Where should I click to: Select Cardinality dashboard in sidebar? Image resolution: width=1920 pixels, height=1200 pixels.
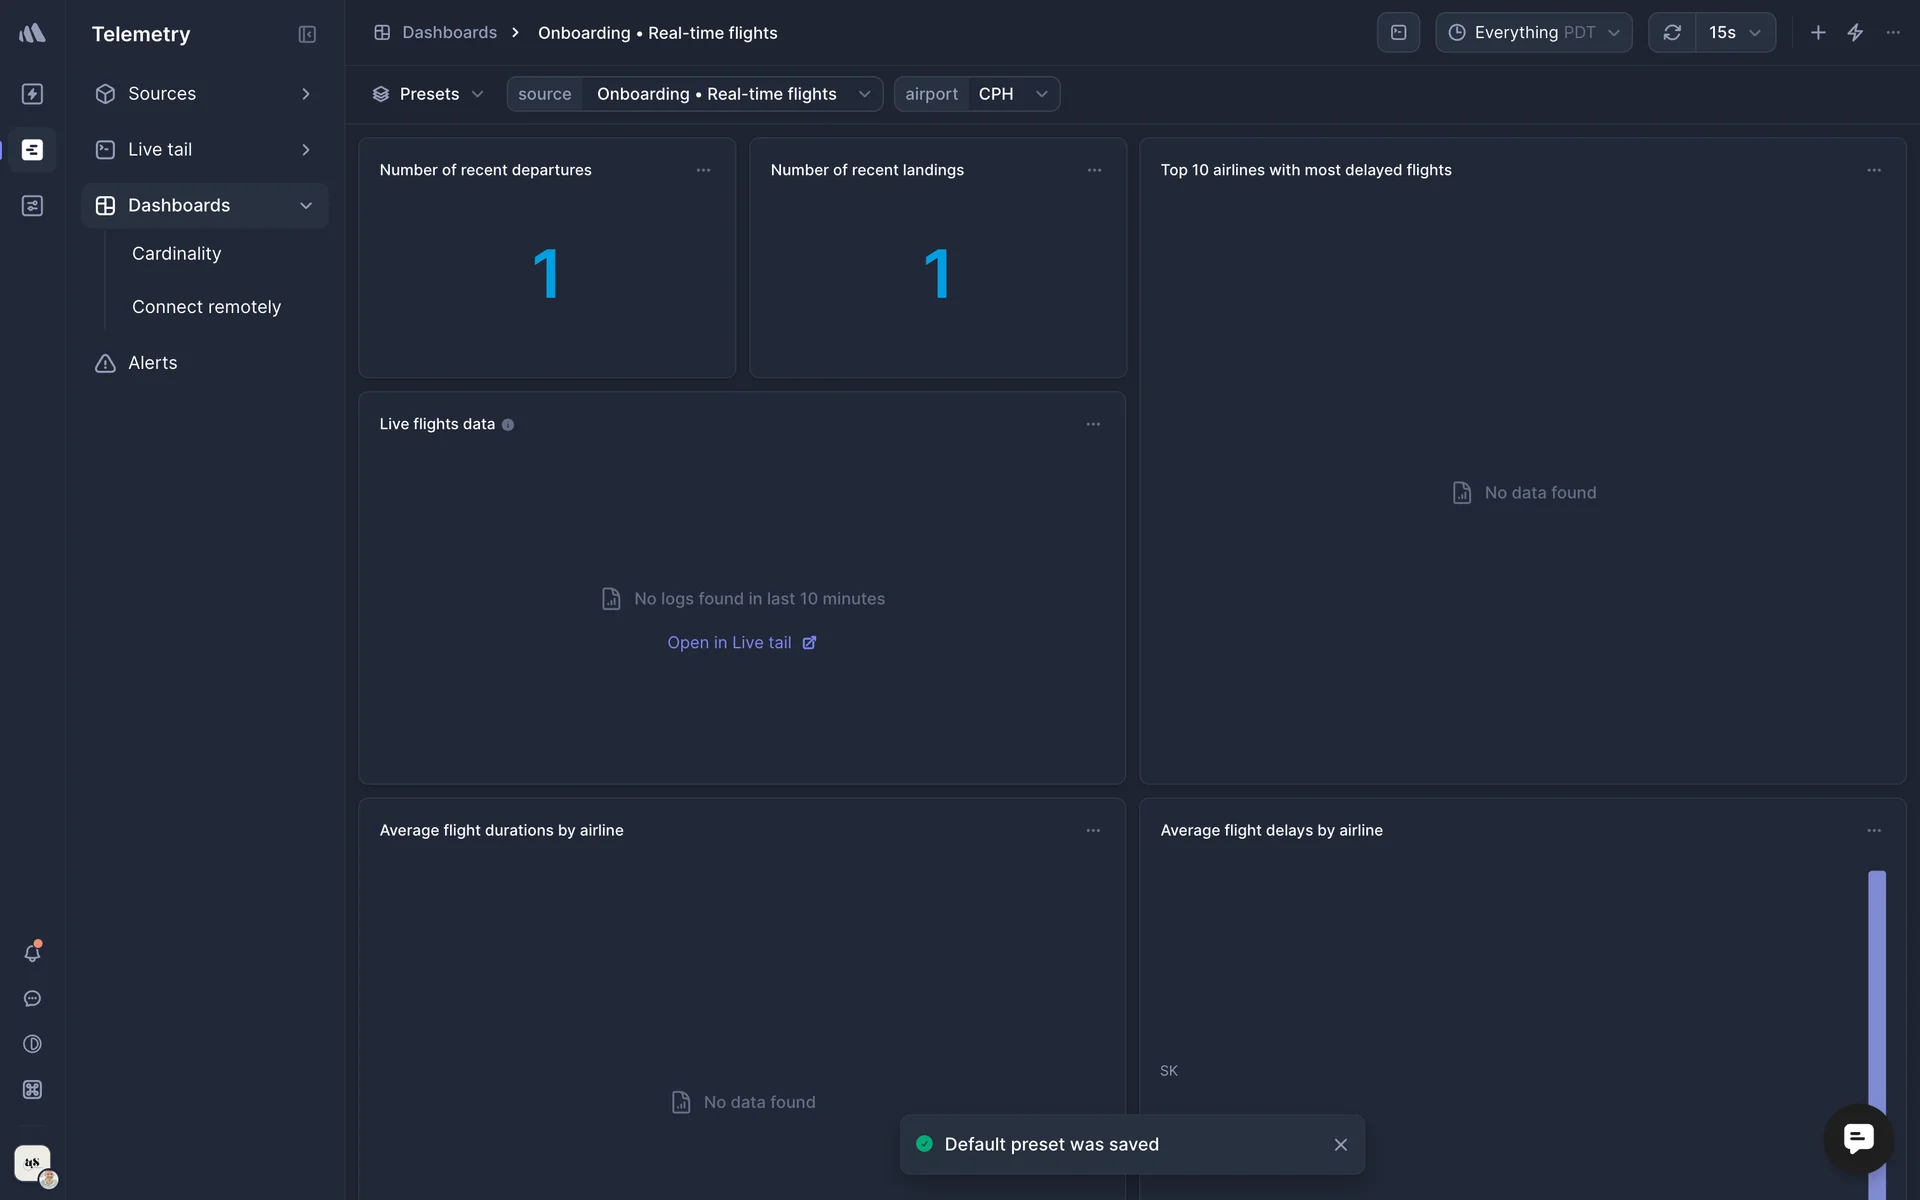(177, 254)
